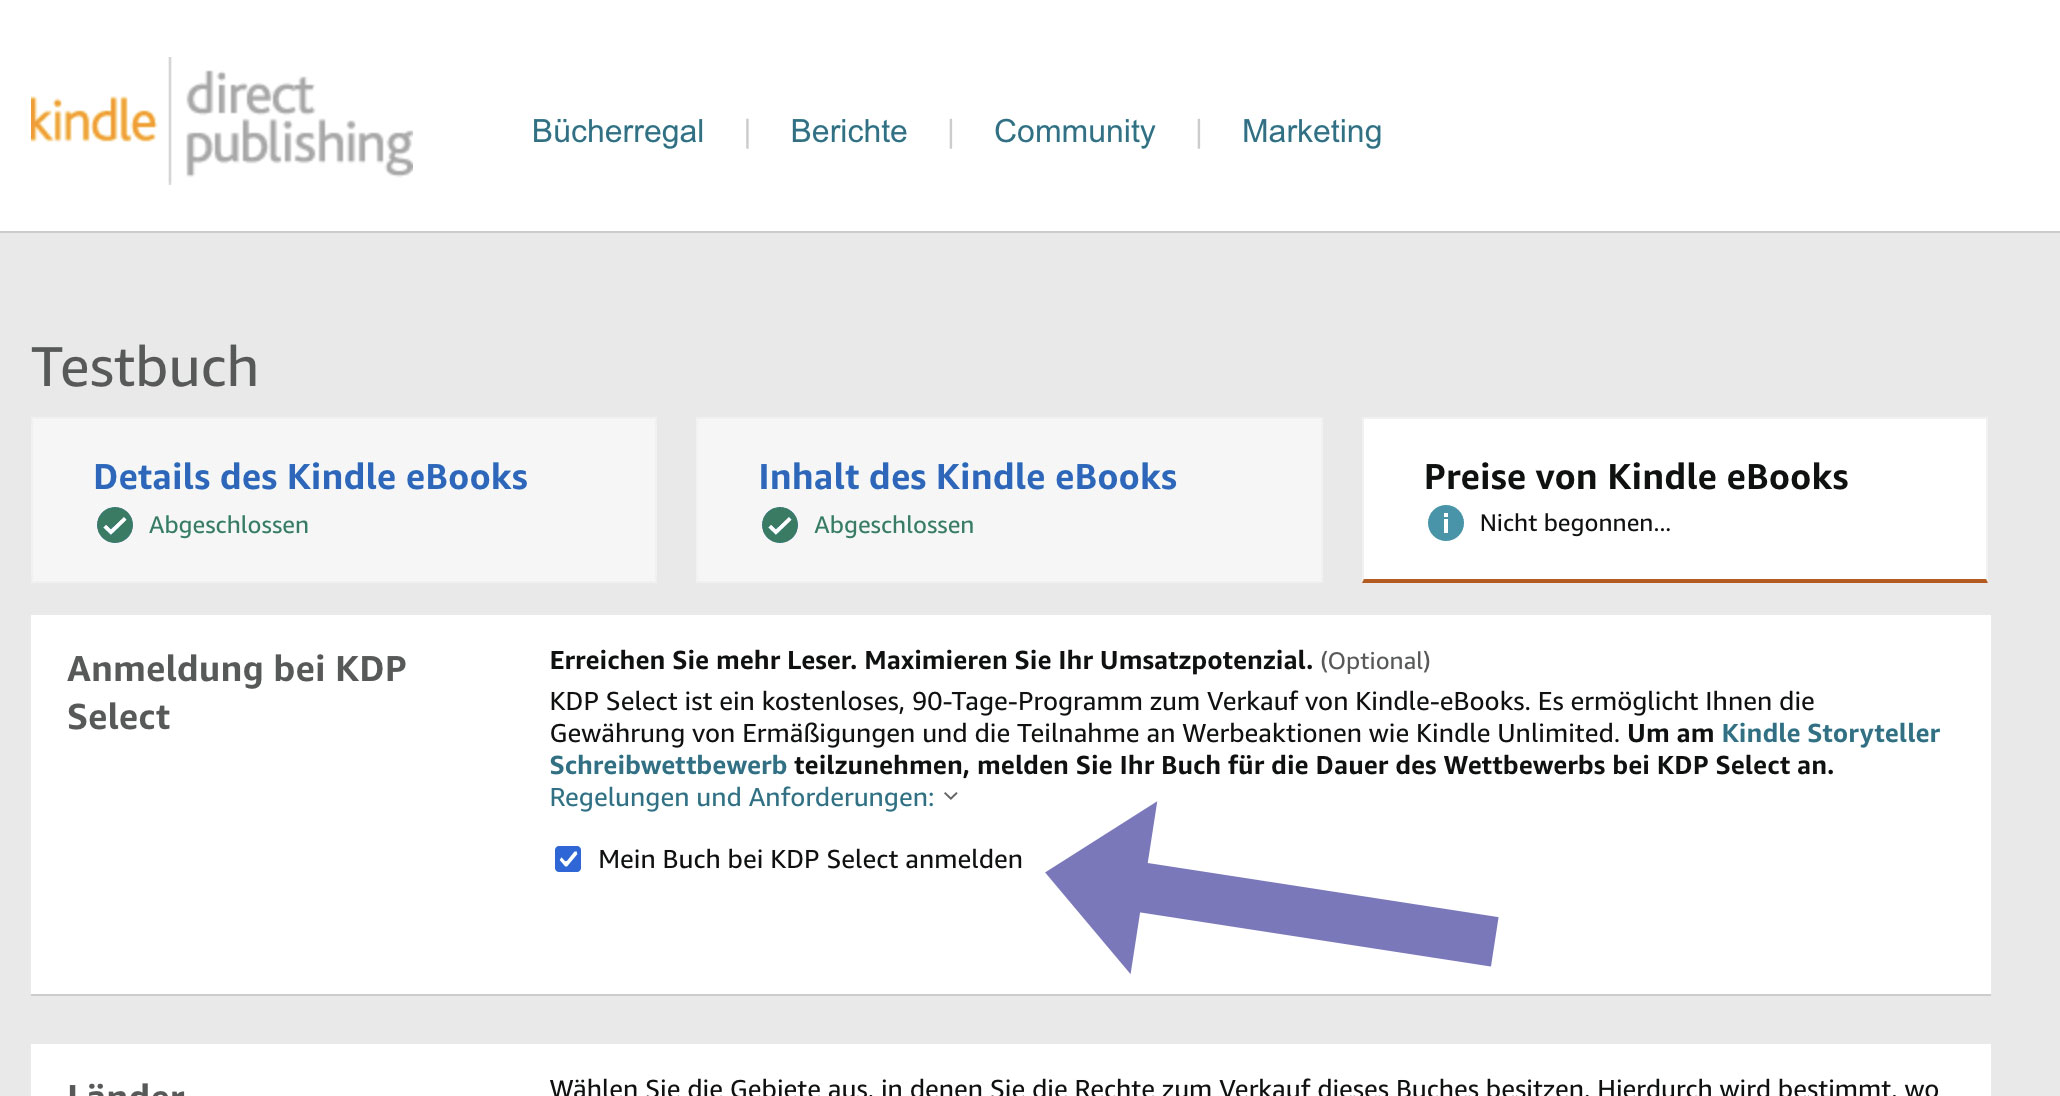Image resolution: width=2060 pixels, height=1096 pixels.
Task: Uncheck Mein Buch bei KDP Select anmelden
Action: click(x=568, y=859)
